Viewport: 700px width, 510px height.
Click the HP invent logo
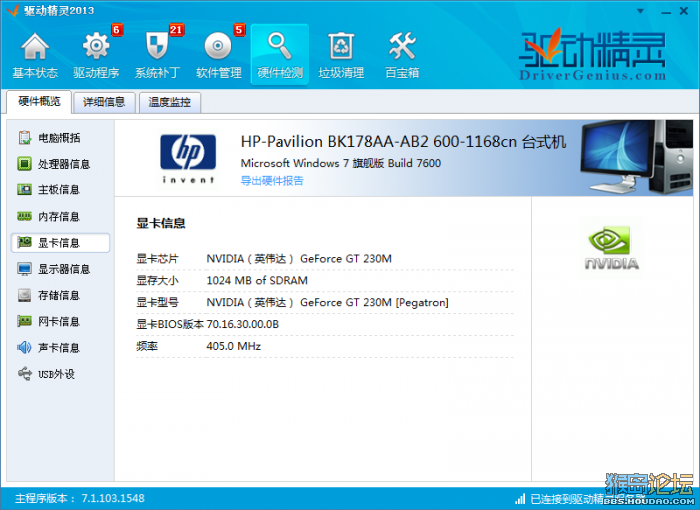tap(188, 159)
